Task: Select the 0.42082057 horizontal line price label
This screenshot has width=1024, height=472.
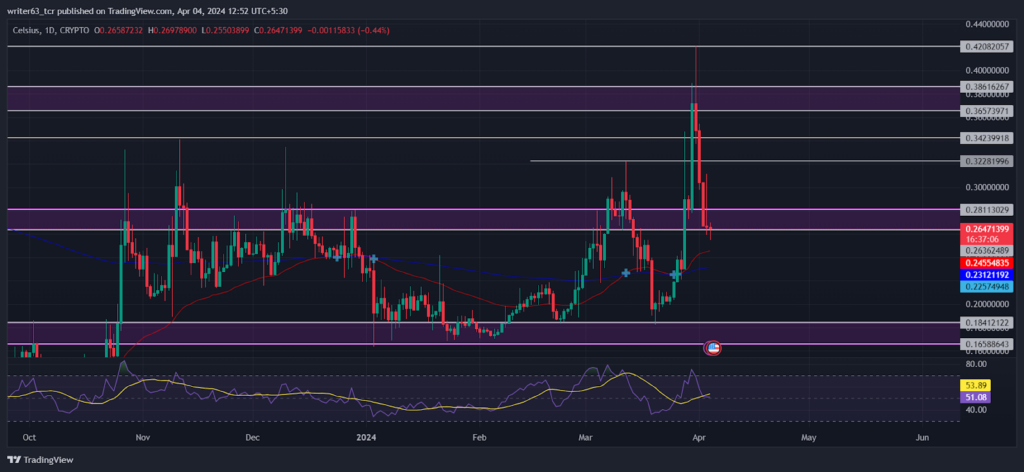Action: 986,46
